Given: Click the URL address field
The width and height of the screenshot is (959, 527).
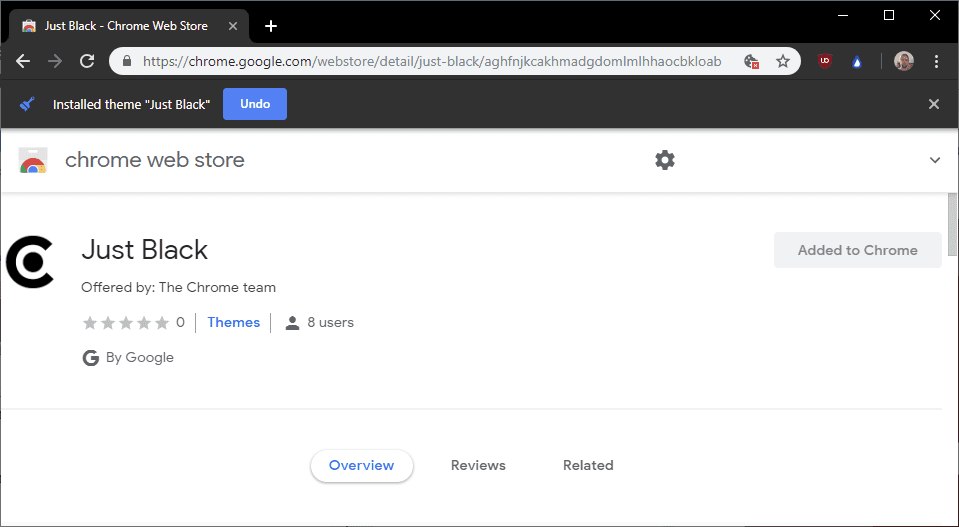Looking at the screenshot, I should click(x=430, y=61).
